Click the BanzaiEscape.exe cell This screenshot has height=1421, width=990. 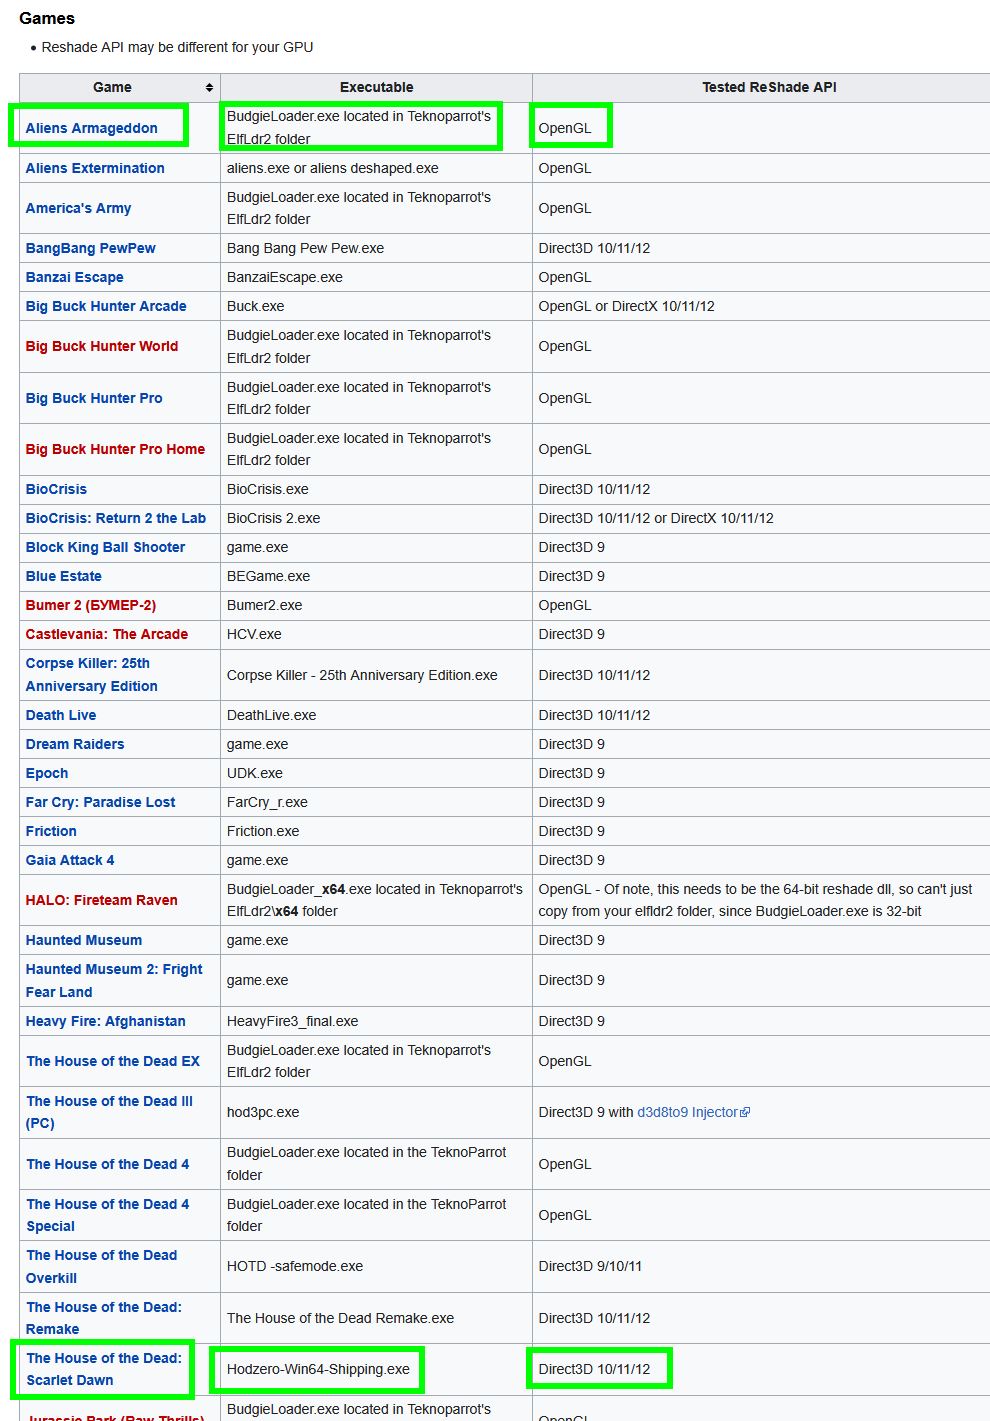(x=376, y=277)
